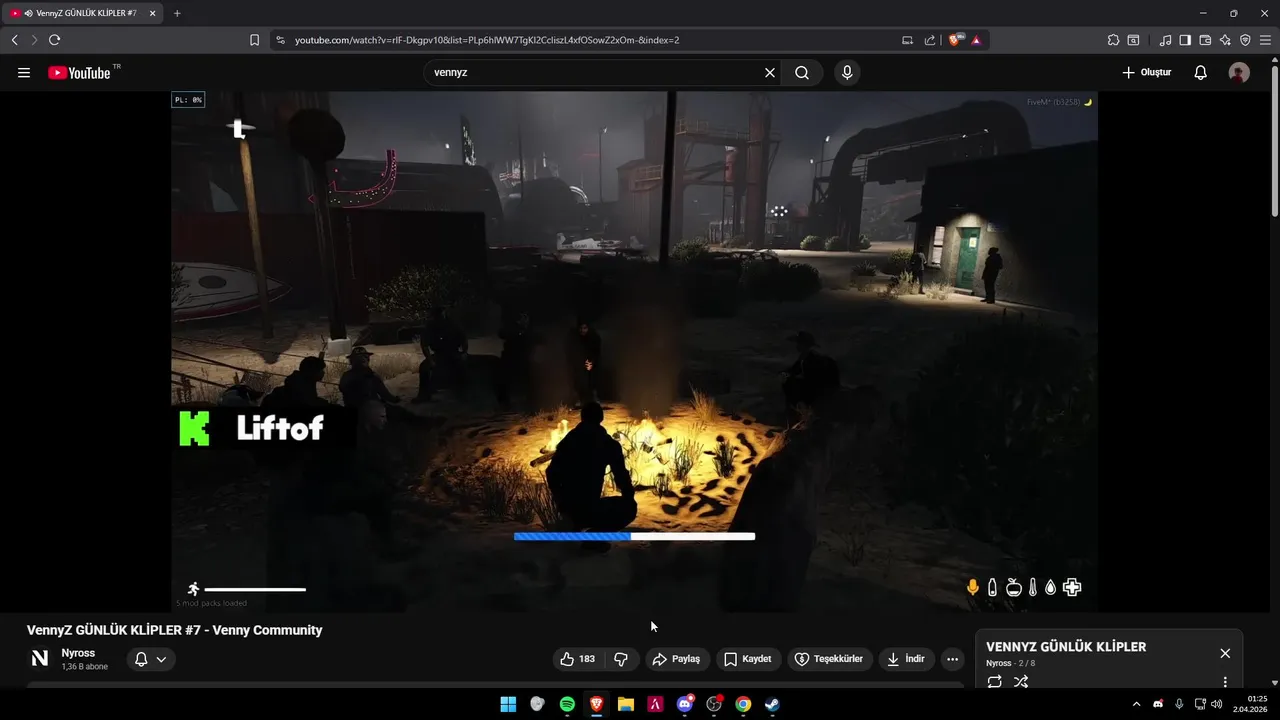
Task: Open the Nyross channel name link
Action: tap(78, 653)
